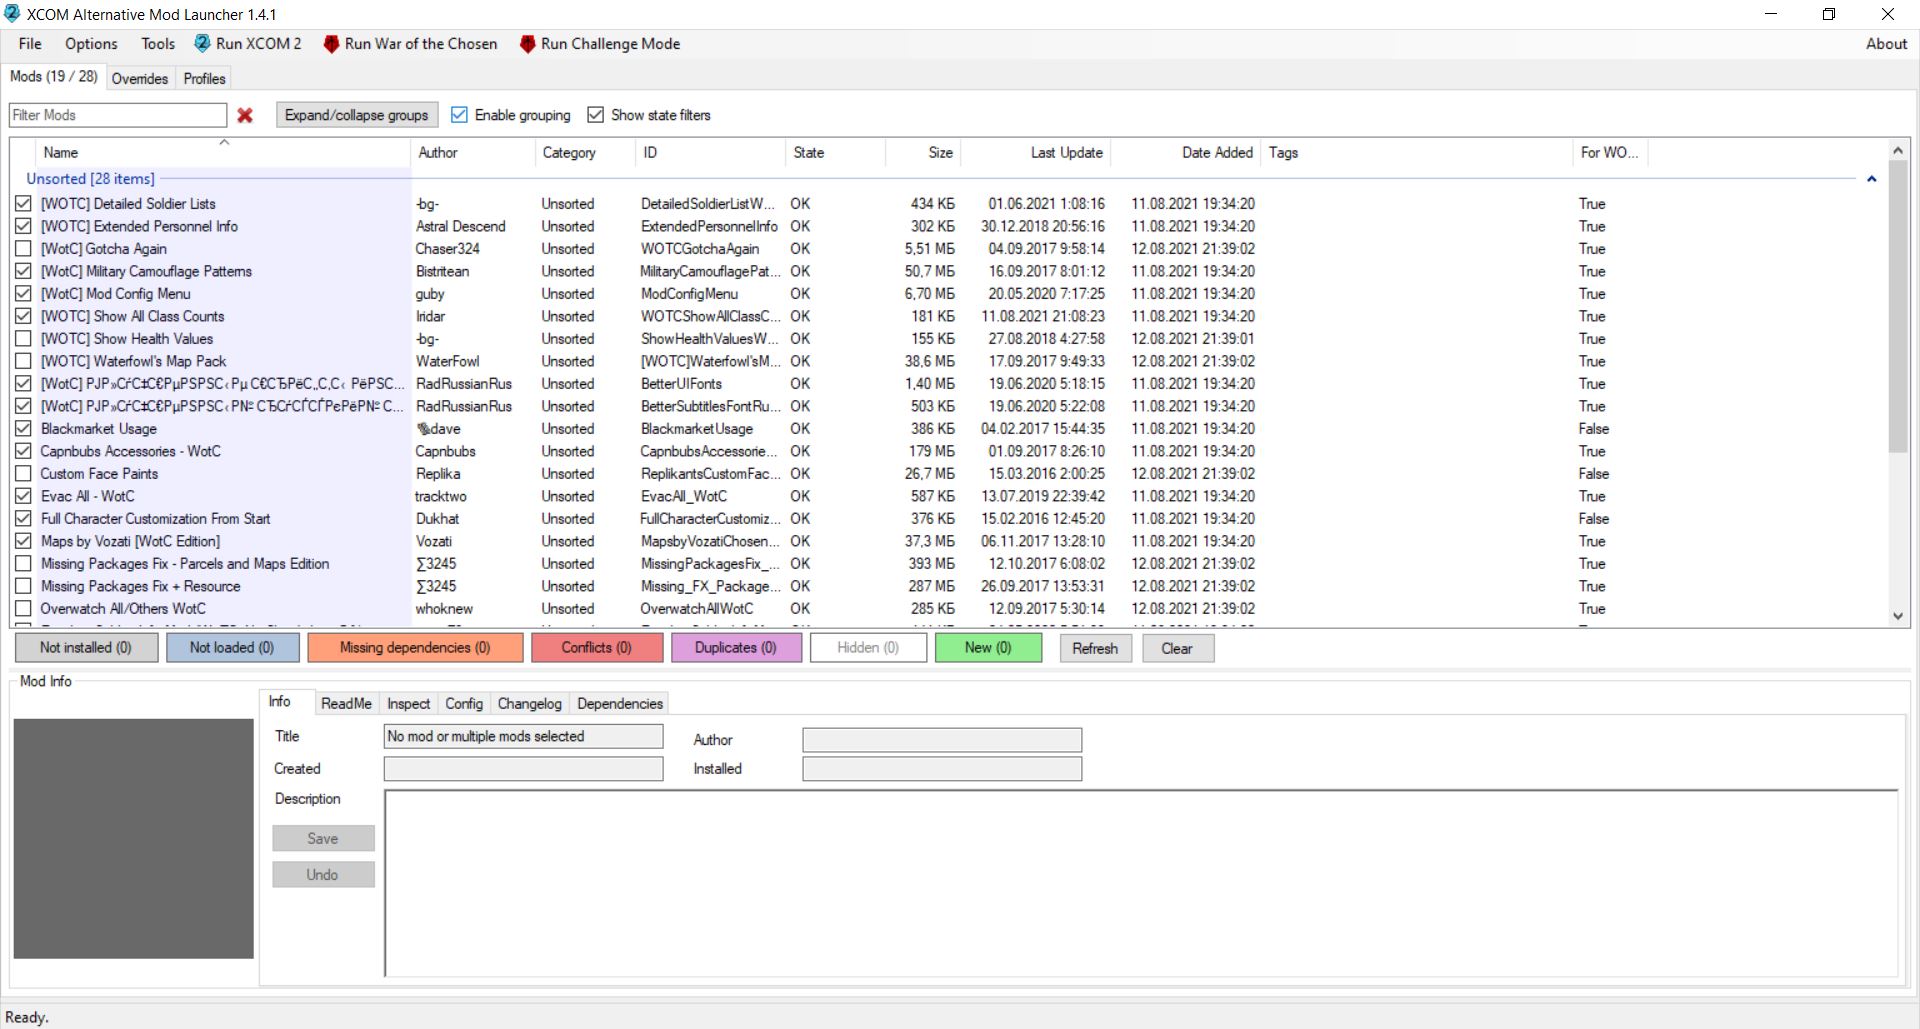The image size is (1920, 1029).
Task: Sort by Last Update column
Action: [1035, 152]
